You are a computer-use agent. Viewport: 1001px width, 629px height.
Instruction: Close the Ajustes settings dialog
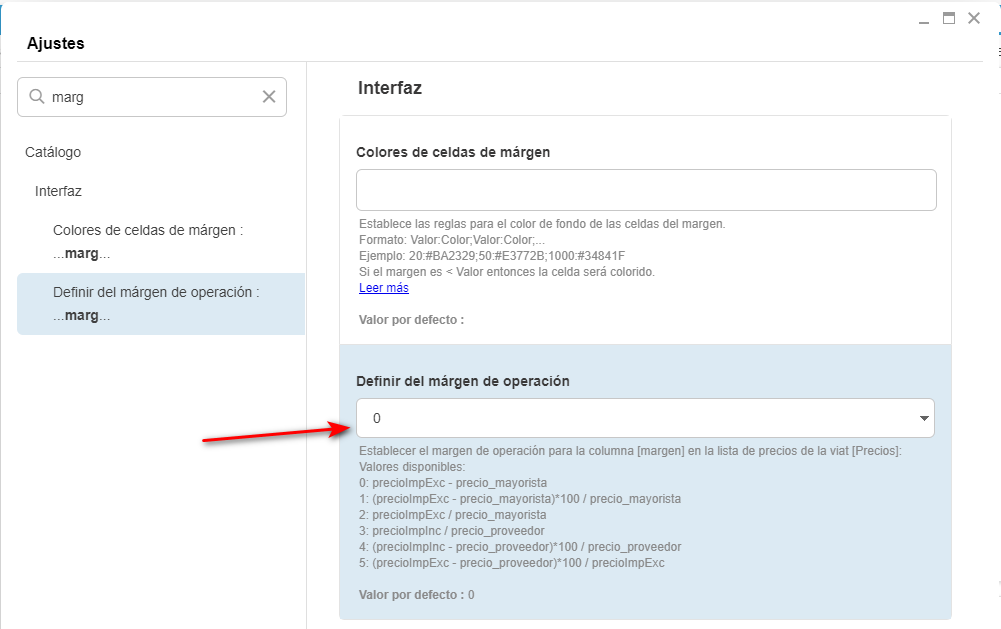coord(973,18)
